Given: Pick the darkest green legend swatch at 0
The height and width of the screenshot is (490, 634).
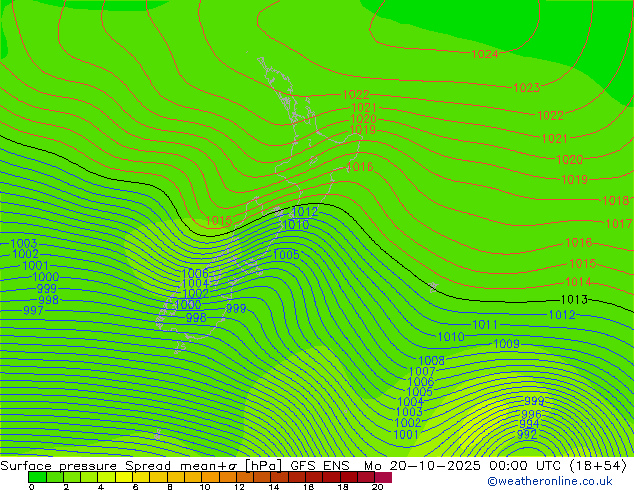Looking at the screenshot, I should 37,477.
